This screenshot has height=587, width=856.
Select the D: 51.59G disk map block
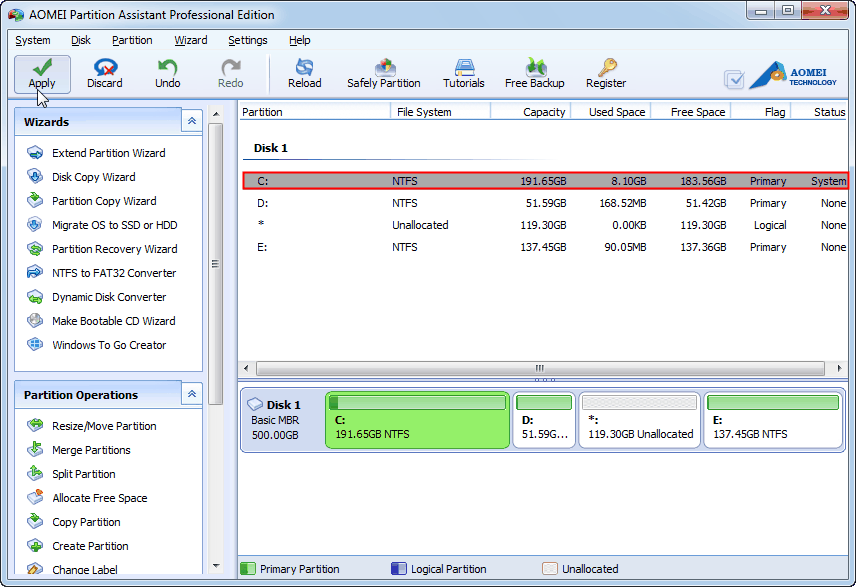(544, 420)
